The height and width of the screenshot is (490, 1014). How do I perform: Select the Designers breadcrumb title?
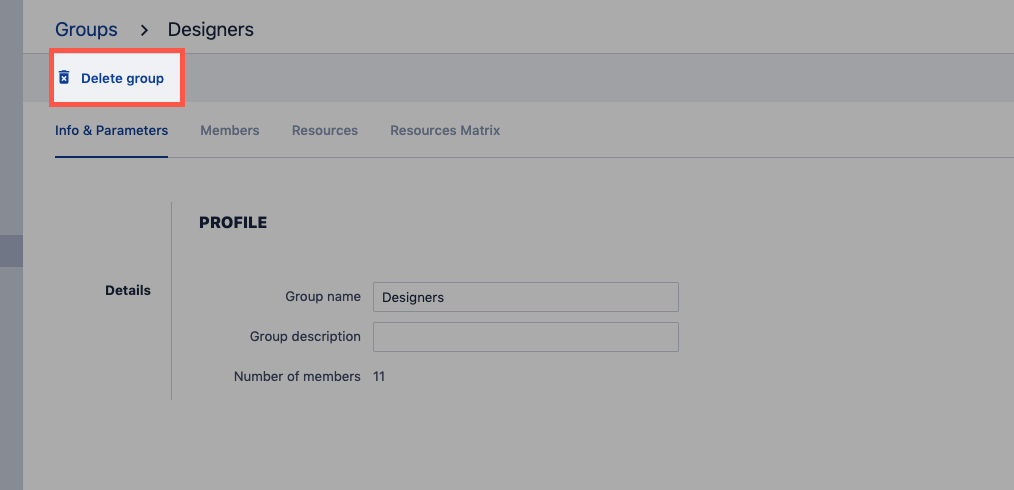[210, 30]
